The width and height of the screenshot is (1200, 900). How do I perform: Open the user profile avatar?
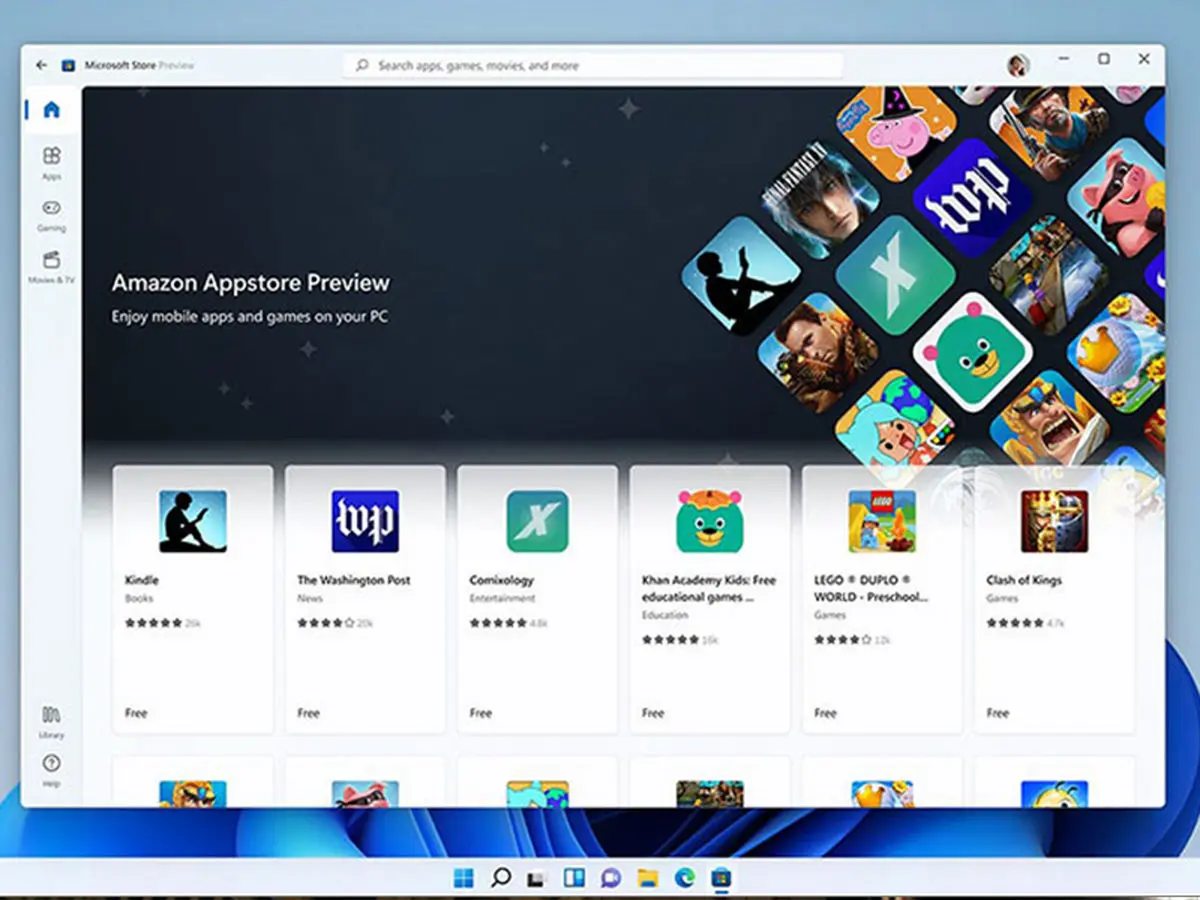coord(1018,65)
